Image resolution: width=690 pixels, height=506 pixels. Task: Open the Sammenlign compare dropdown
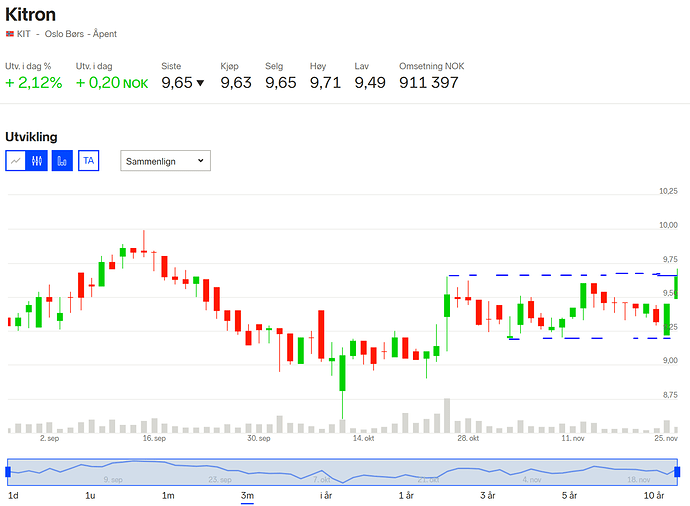165,161
